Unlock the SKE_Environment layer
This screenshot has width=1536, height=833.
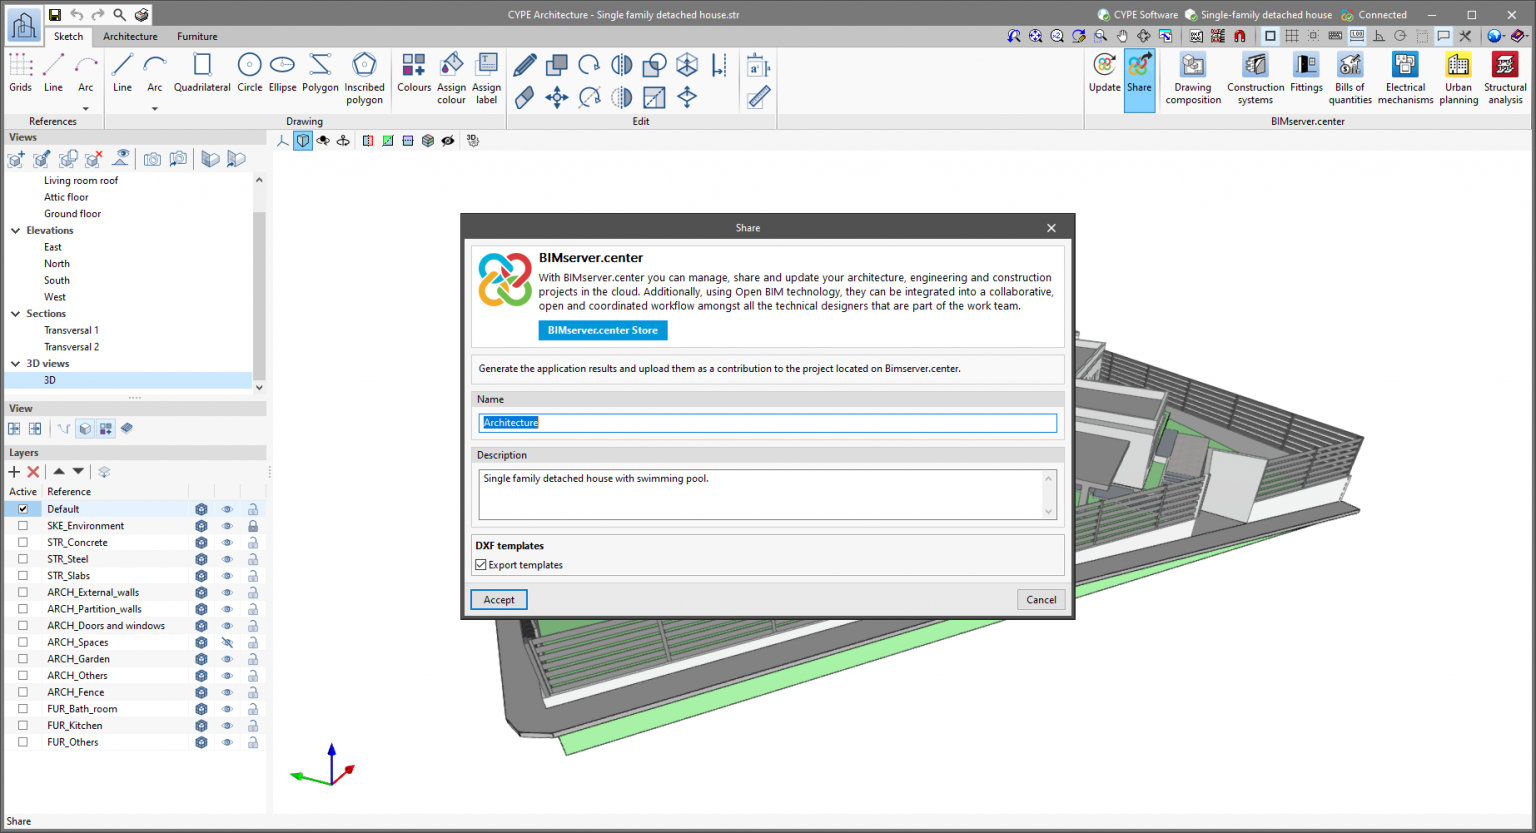(253, 525)
